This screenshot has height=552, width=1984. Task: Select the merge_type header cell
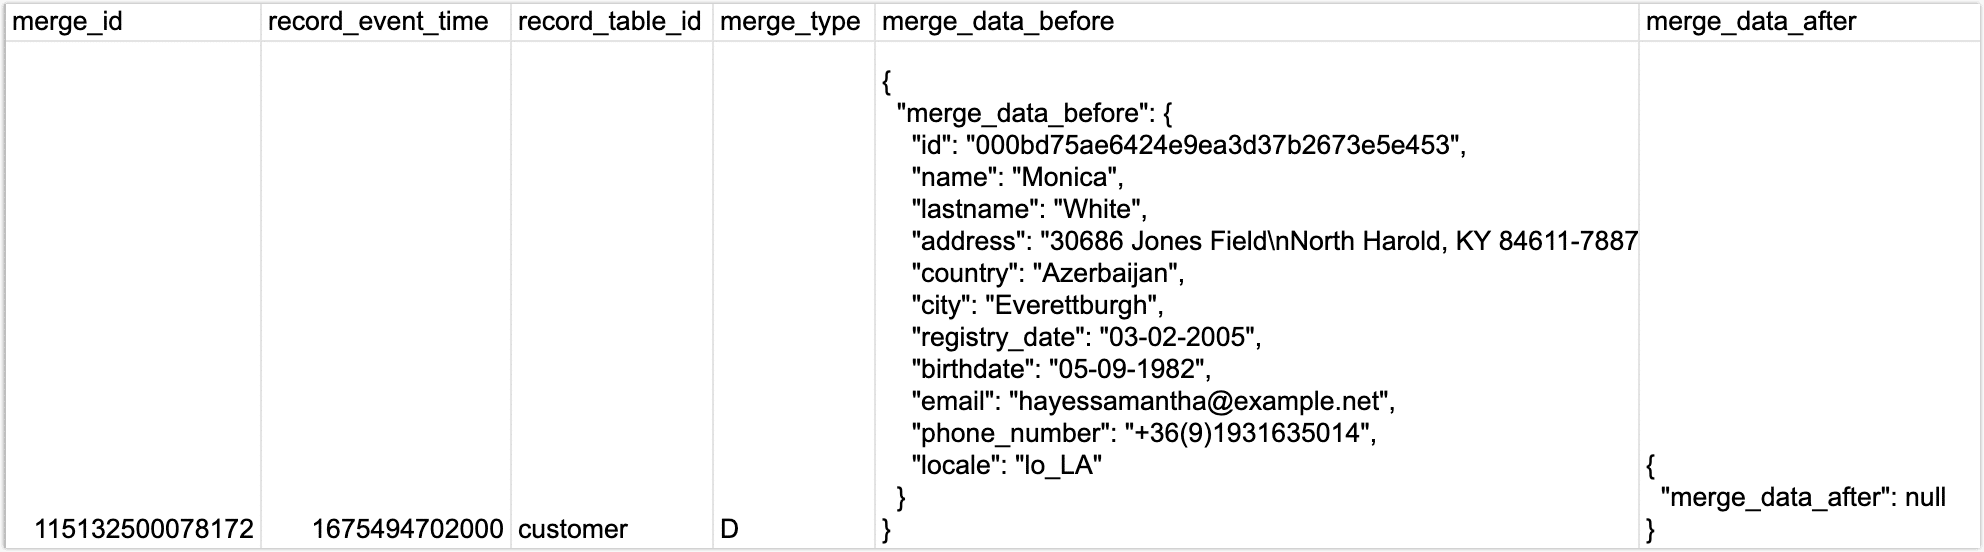pos(790,22)
